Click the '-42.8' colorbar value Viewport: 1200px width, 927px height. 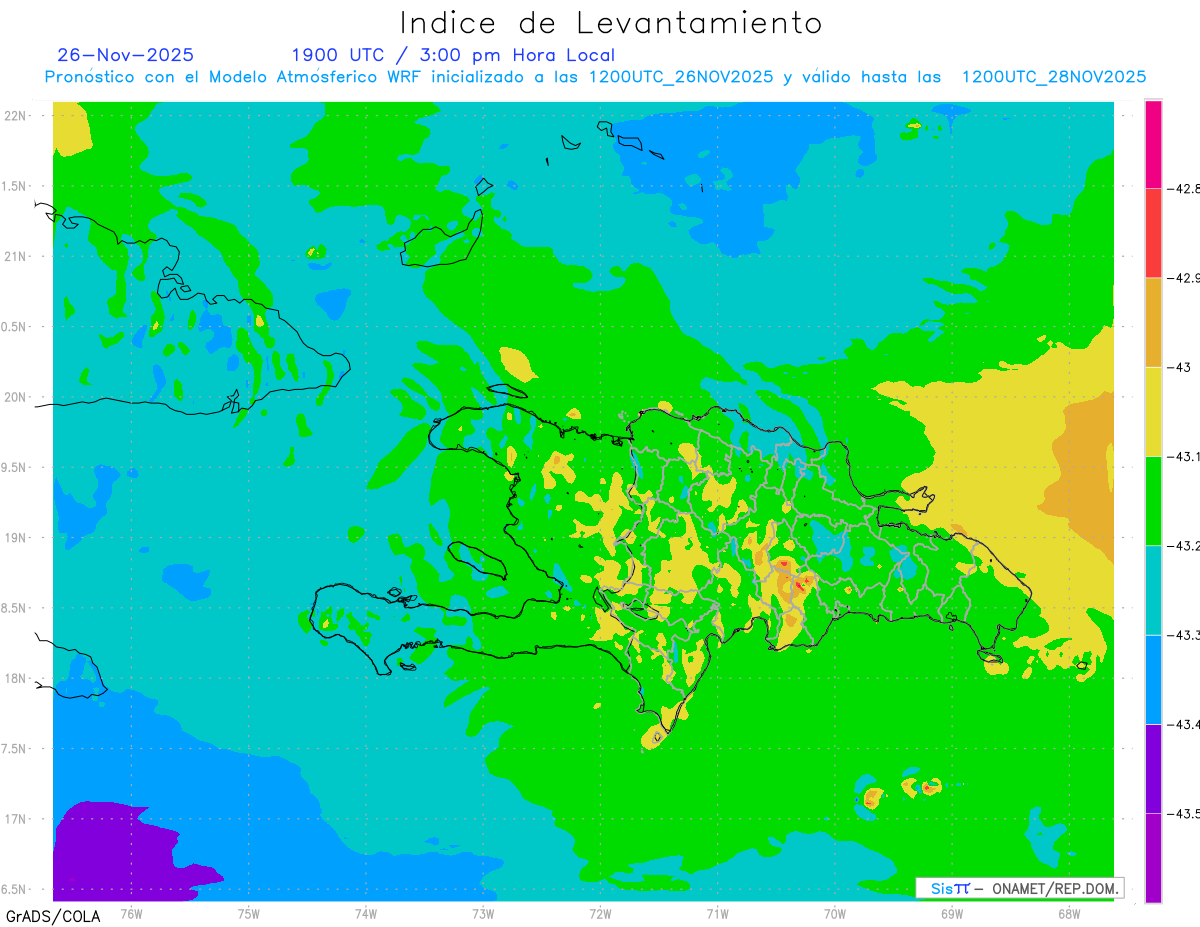click(x=1184, y=189)
